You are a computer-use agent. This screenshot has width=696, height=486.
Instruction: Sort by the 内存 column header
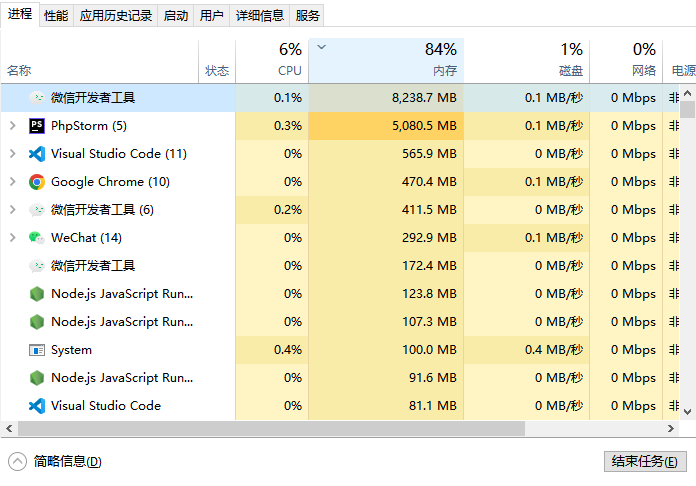(x=386, y=61)
